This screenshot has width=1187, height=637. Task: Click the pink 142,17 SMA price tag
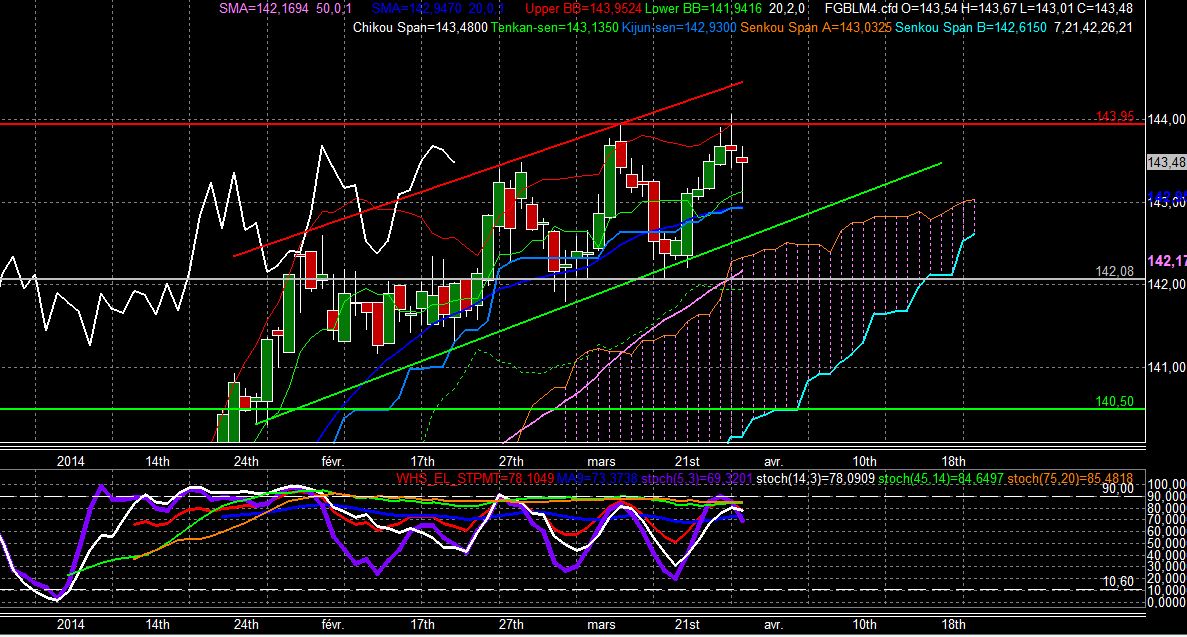pos(1167,261)
